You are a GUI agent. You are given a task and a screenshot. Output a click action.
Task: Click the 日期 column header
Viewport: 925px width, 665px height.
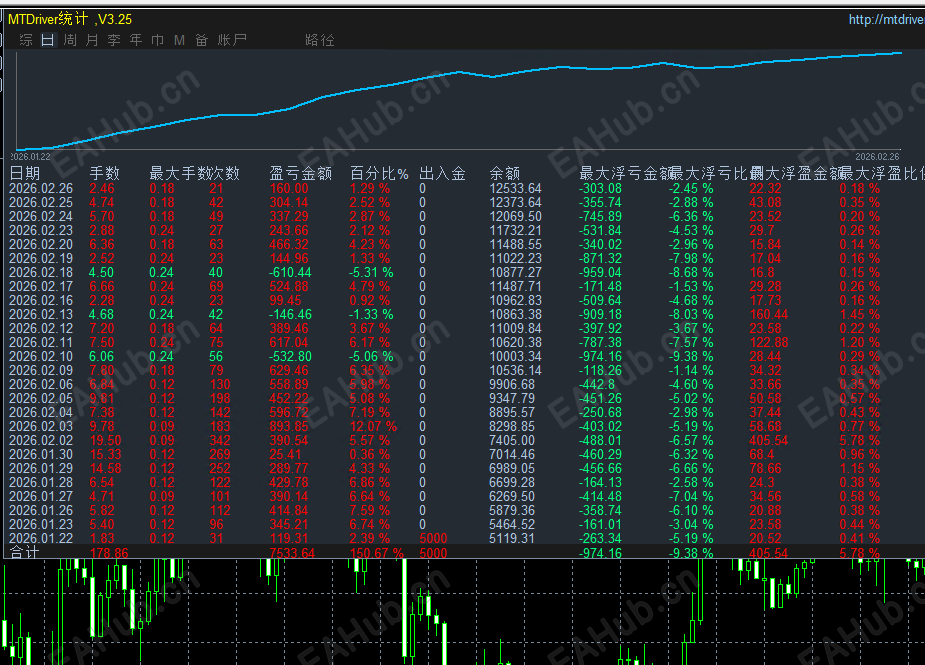tap(25, 173)
